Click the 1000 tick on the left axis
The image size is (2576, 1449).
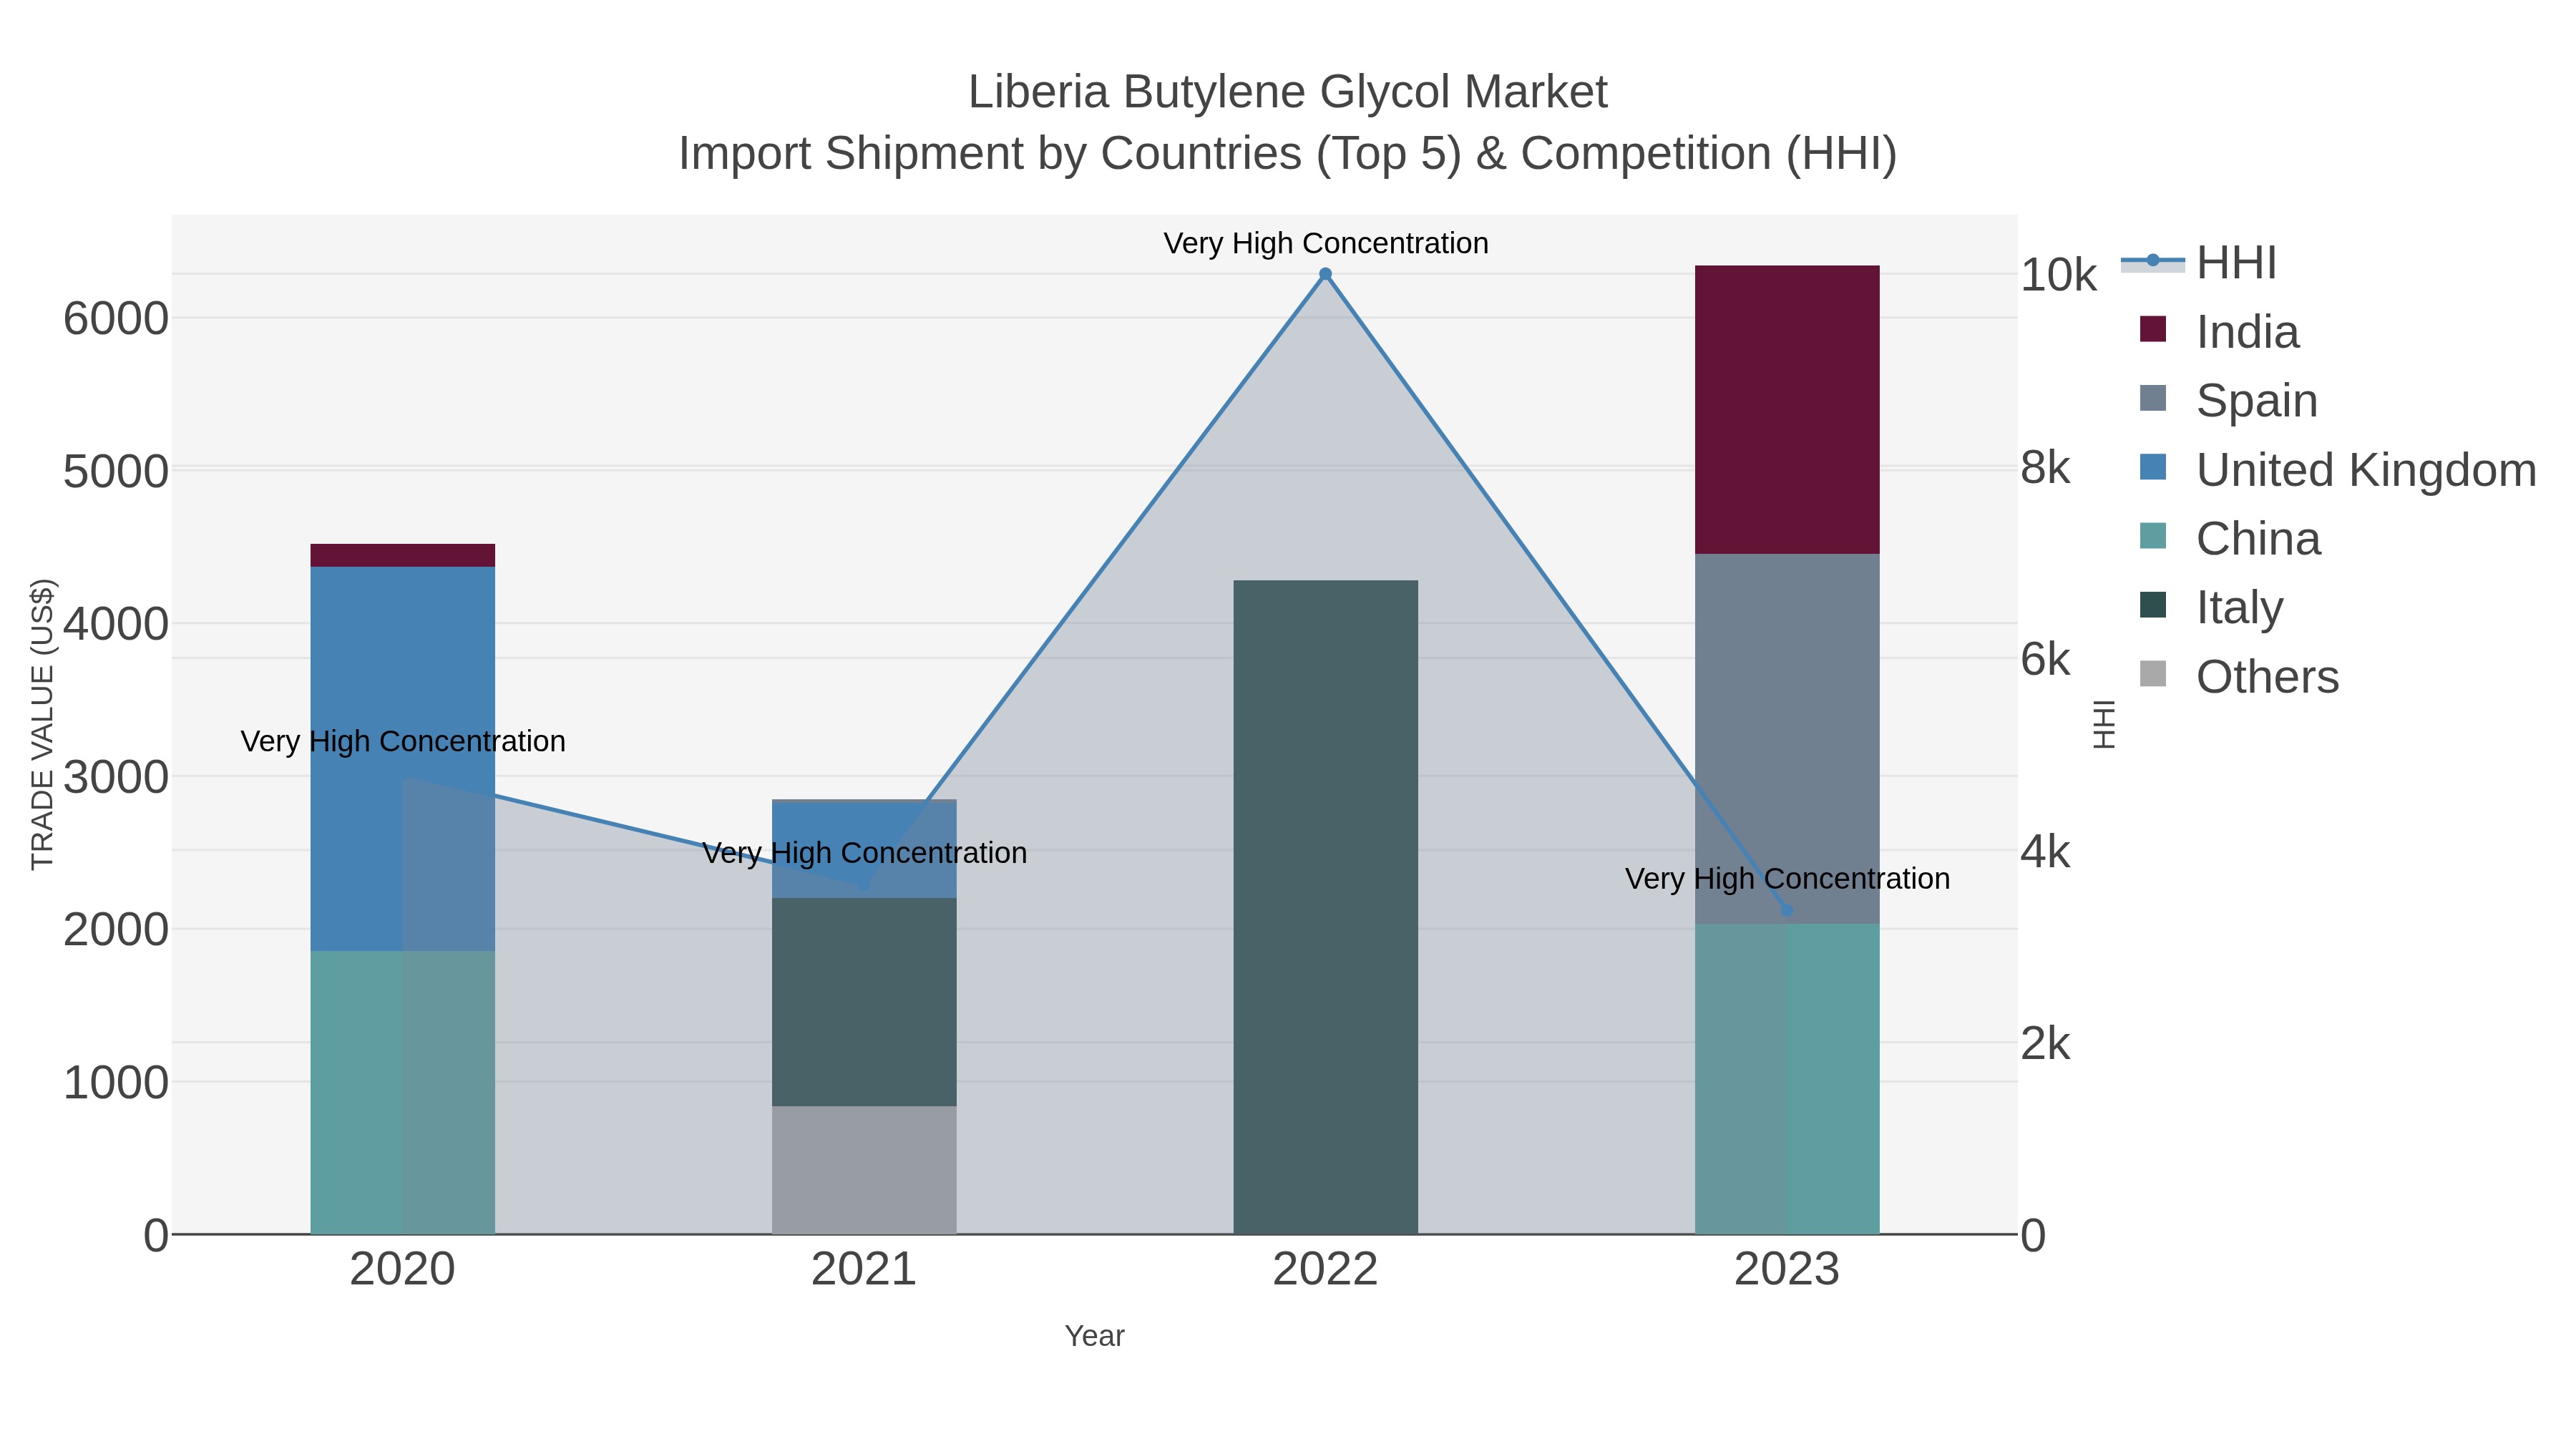pyautogui.click(x=116, y=1082)
